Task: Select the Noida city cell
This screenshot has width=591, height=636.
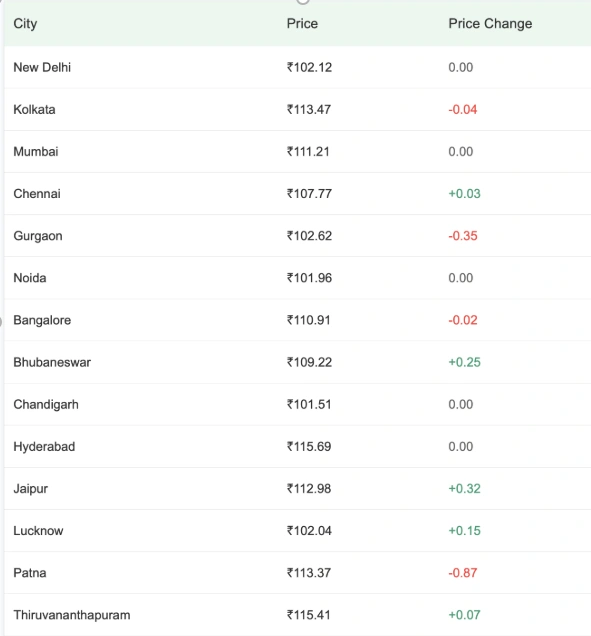Action: [30, 278]
